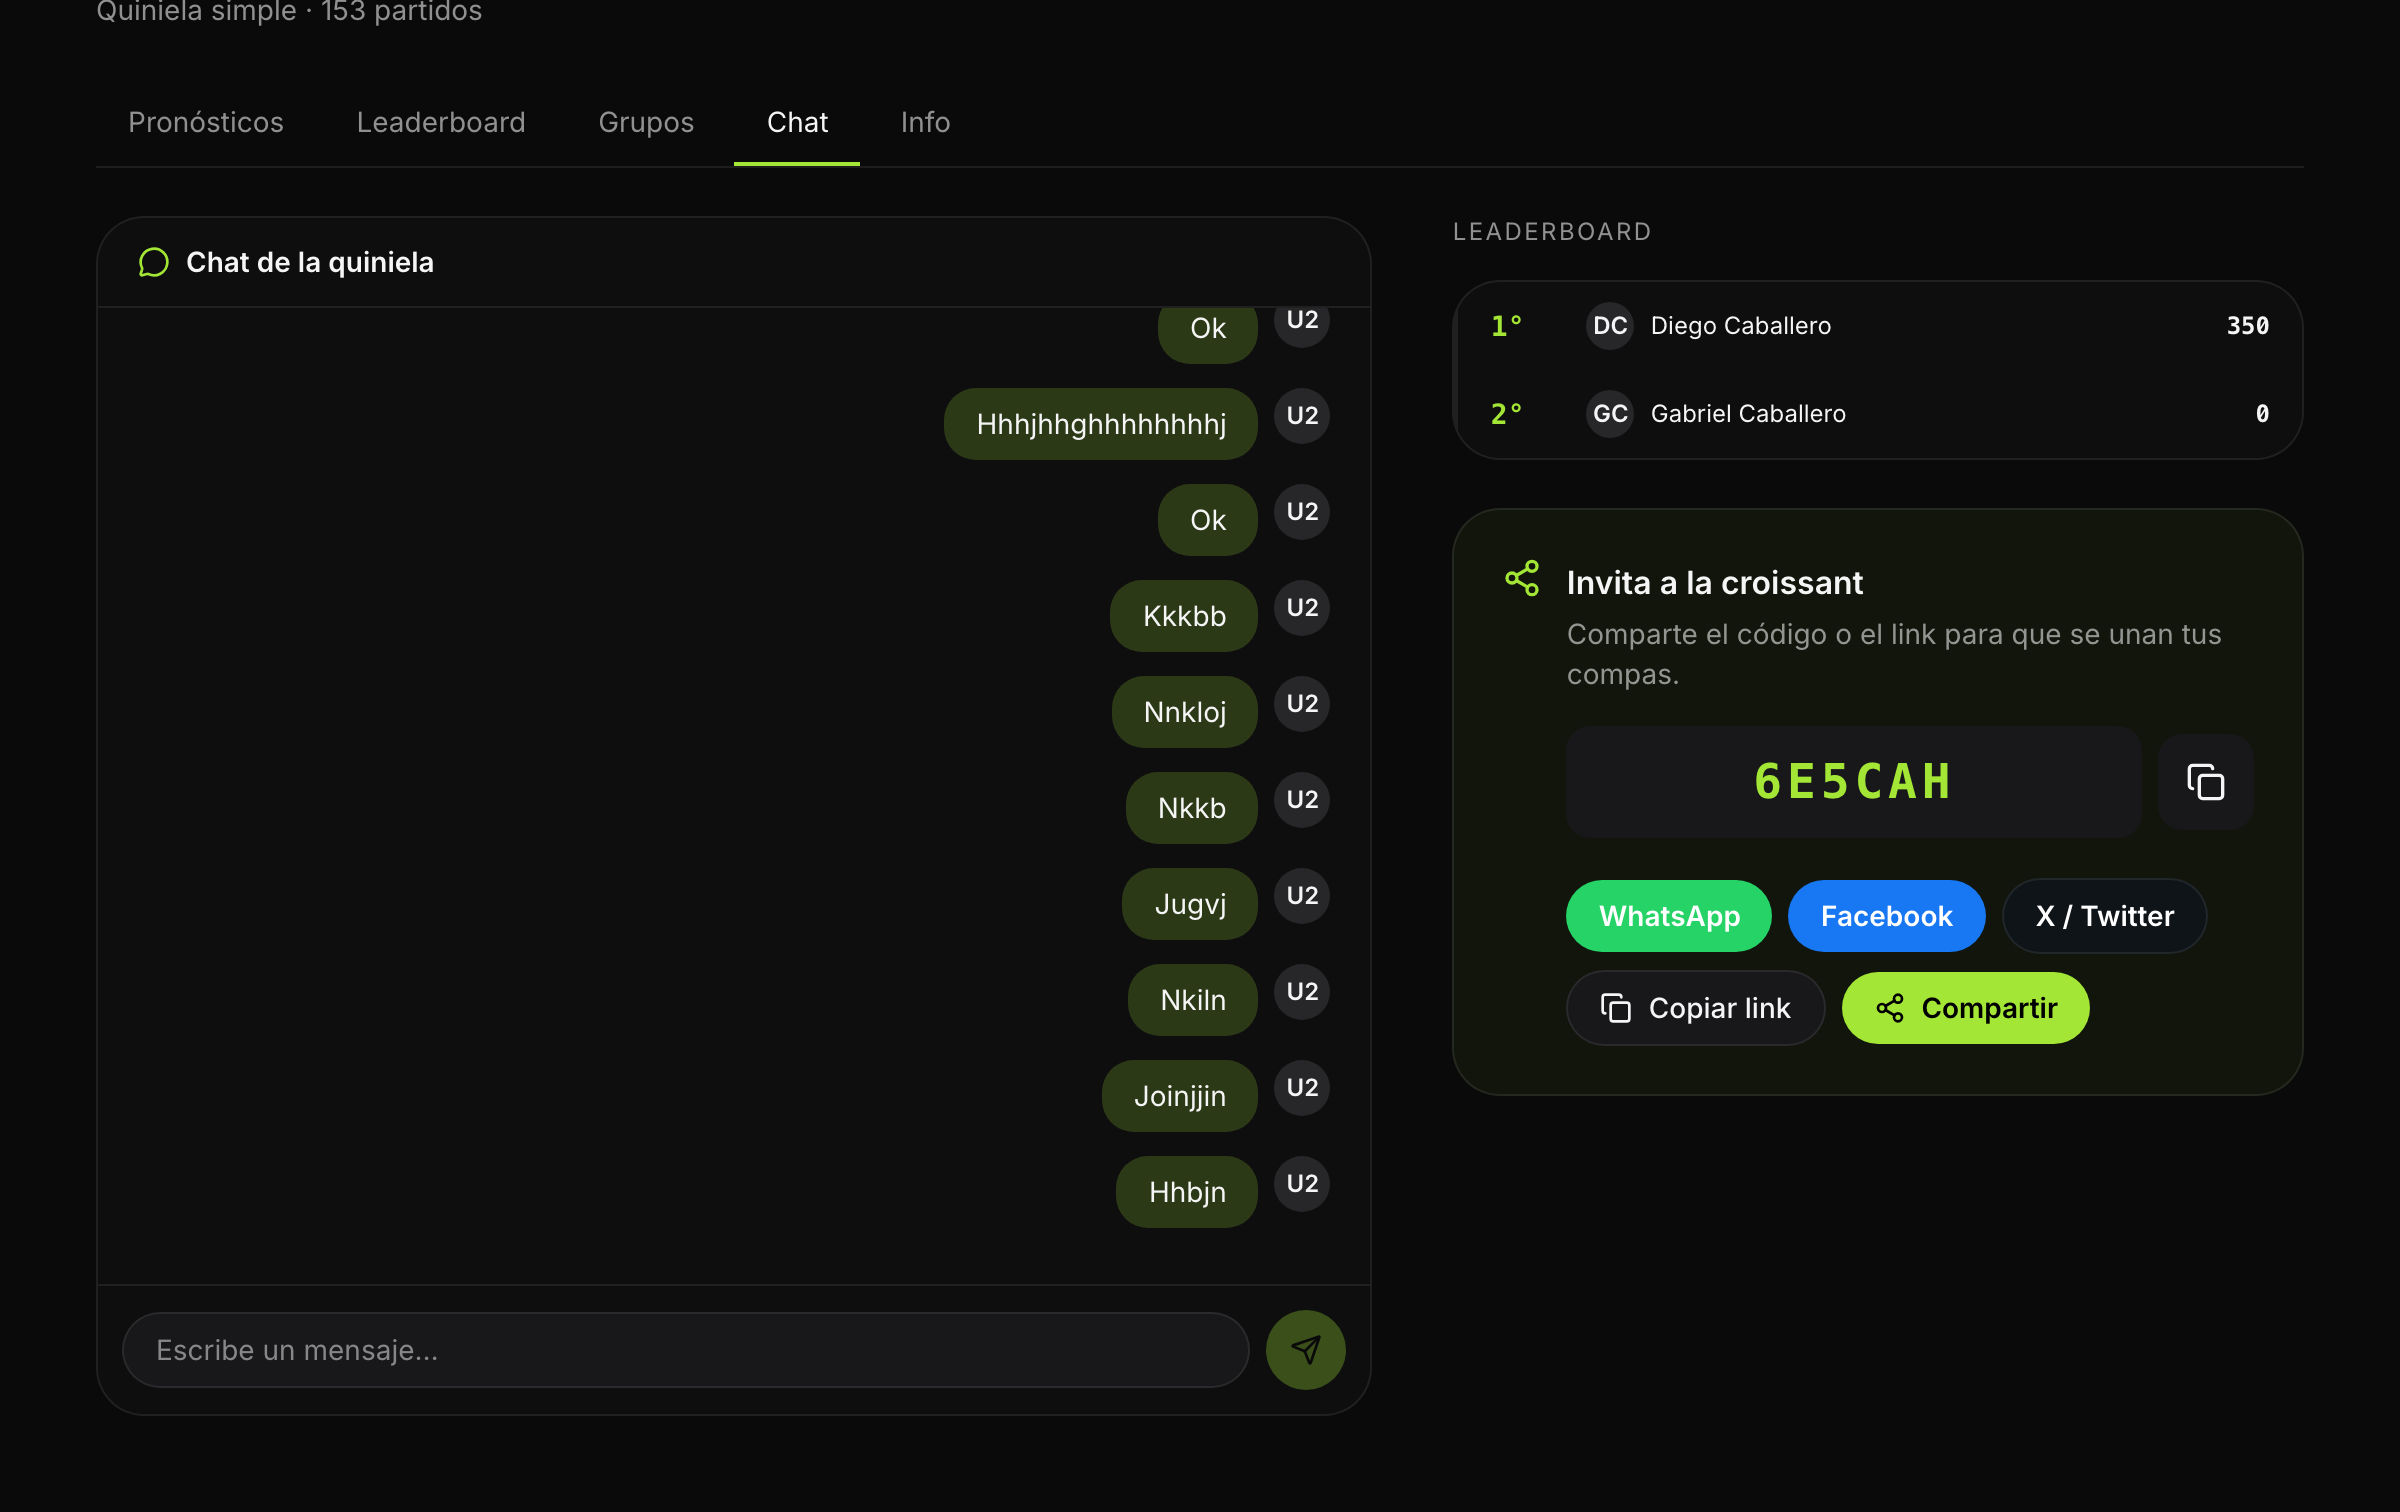Click the Hhhjhhghhhhhhhj chat message

pyautogui.click(x=1100, y=424)
